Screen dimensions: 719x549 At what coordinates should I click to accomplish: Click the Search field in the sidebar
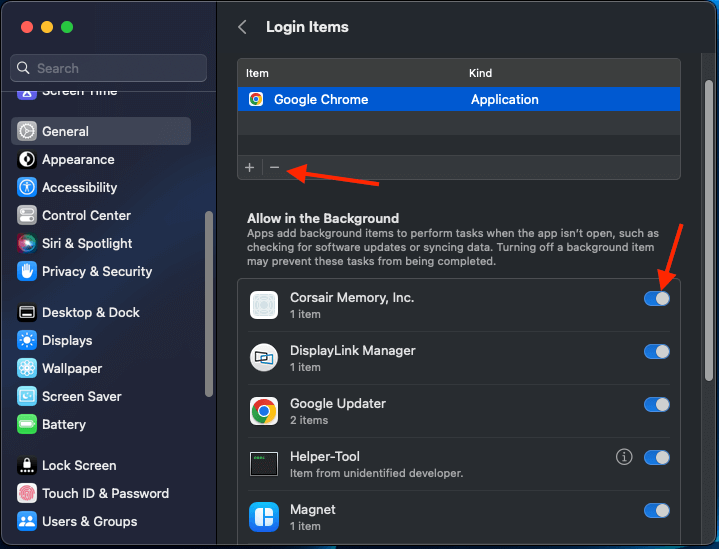coord(108,68)
